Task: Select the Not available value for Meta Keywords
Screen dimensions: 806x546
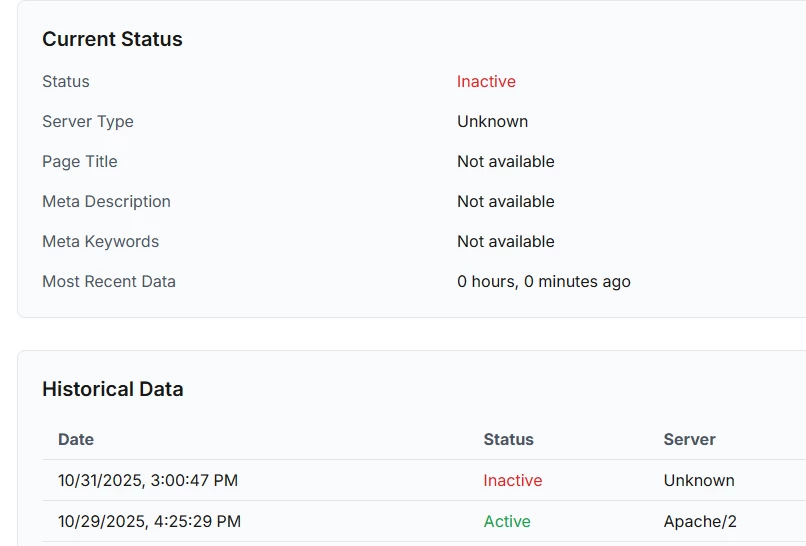Action: click(505, 242)
